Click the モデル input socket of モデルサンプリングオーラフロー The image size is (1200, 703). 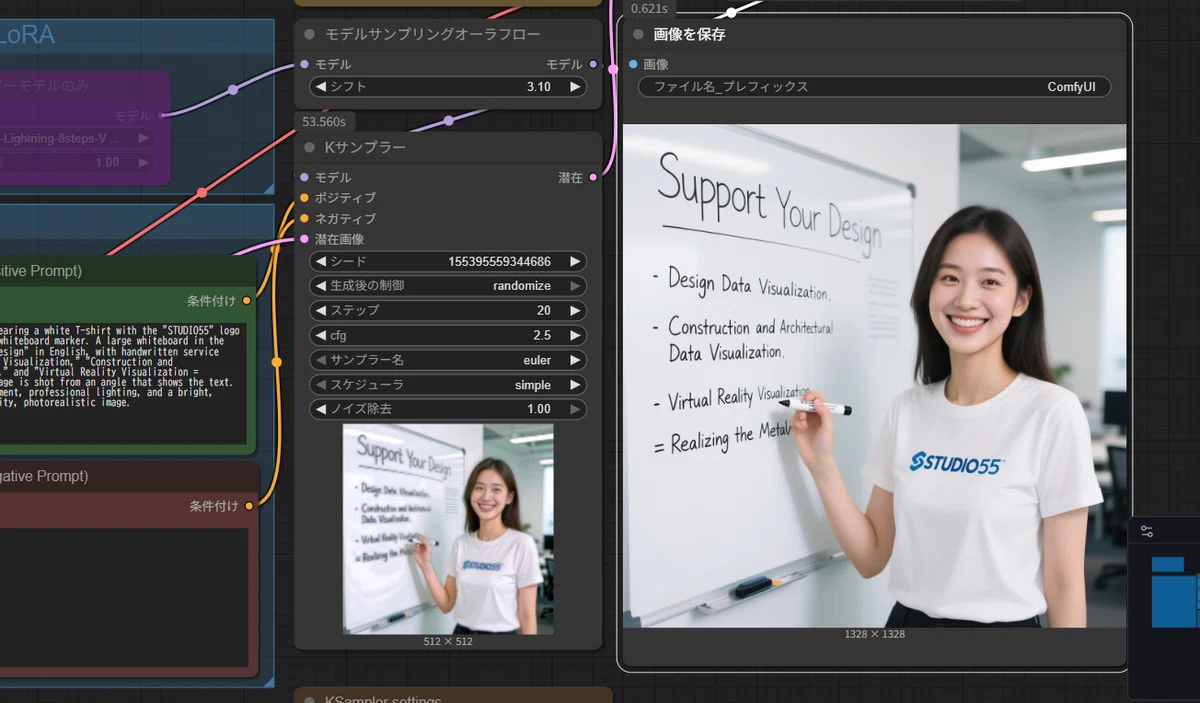click(x=304, y=64)
